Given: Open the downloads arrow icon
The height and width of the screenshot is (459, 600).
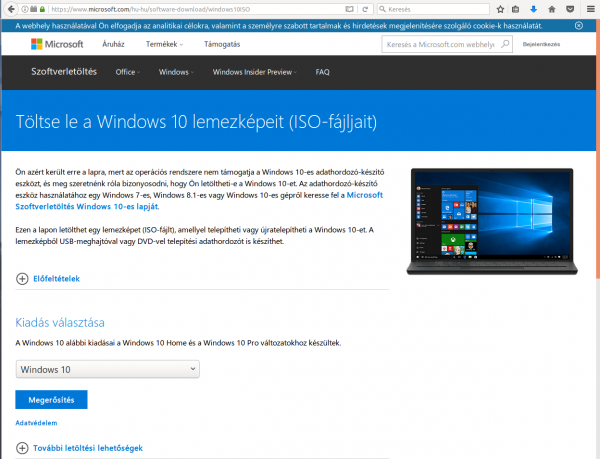Looking at the screenshot, I should coord(533,9).
